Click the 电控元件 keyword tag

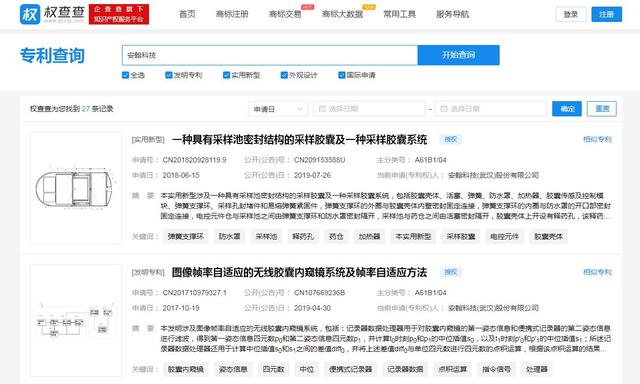pos(504,236)
